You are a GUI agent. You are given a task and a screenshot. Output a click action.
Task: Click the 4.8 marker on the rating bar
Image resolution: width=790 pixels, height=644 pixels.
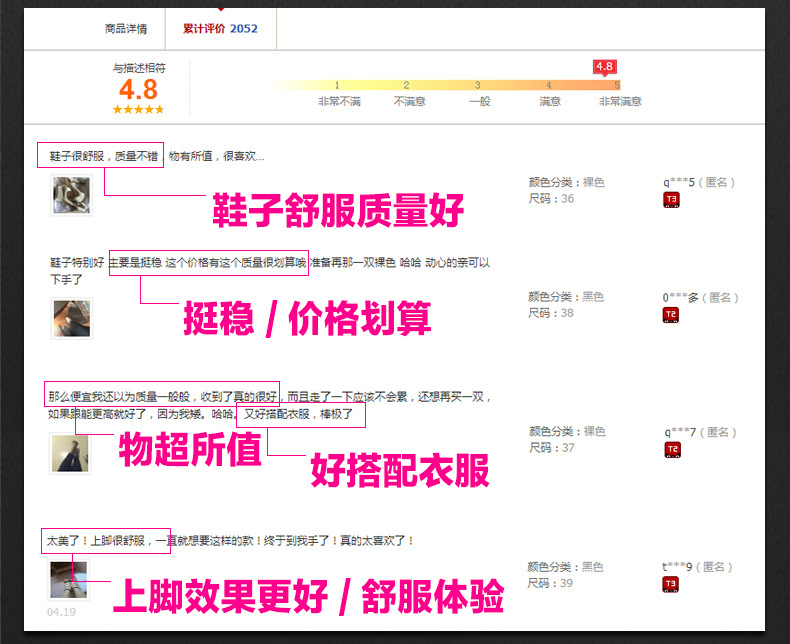[604, 67]
